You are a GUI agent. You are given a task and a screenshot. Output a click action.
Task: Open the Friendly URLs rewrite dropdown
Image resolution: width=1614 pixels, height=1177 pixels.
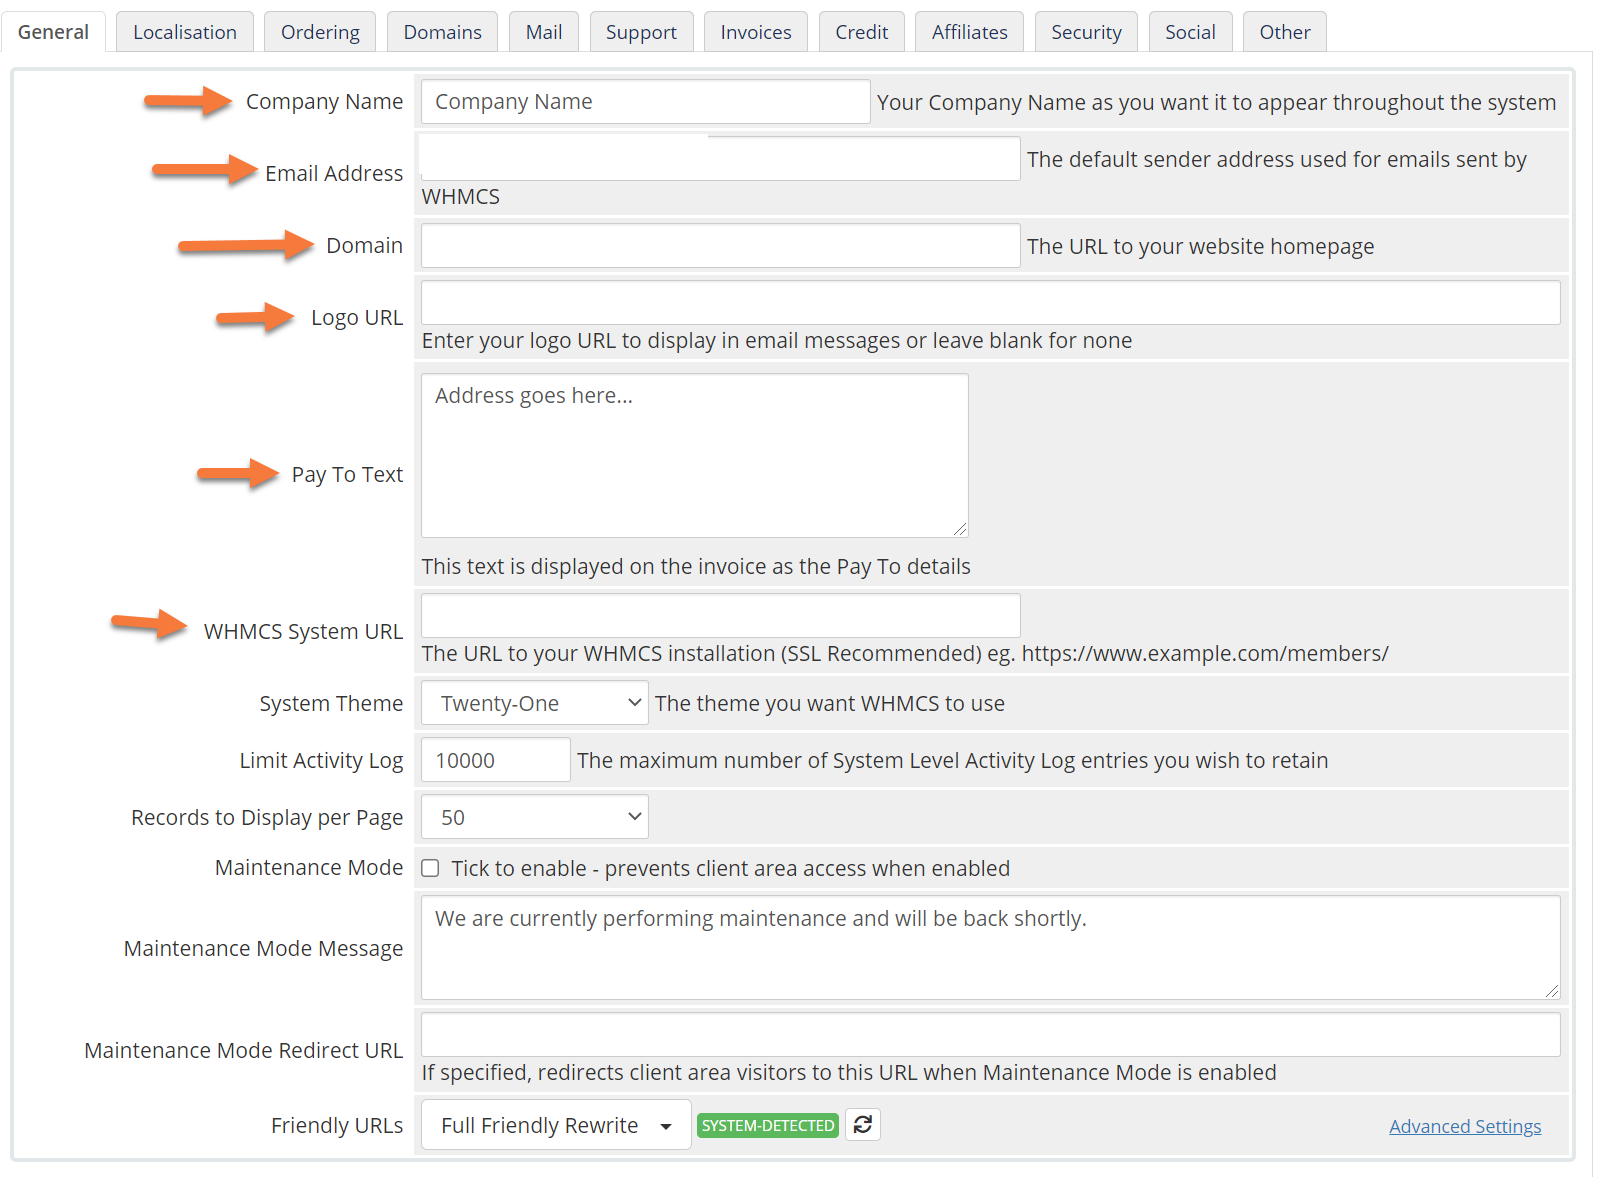pos(555,1125)
